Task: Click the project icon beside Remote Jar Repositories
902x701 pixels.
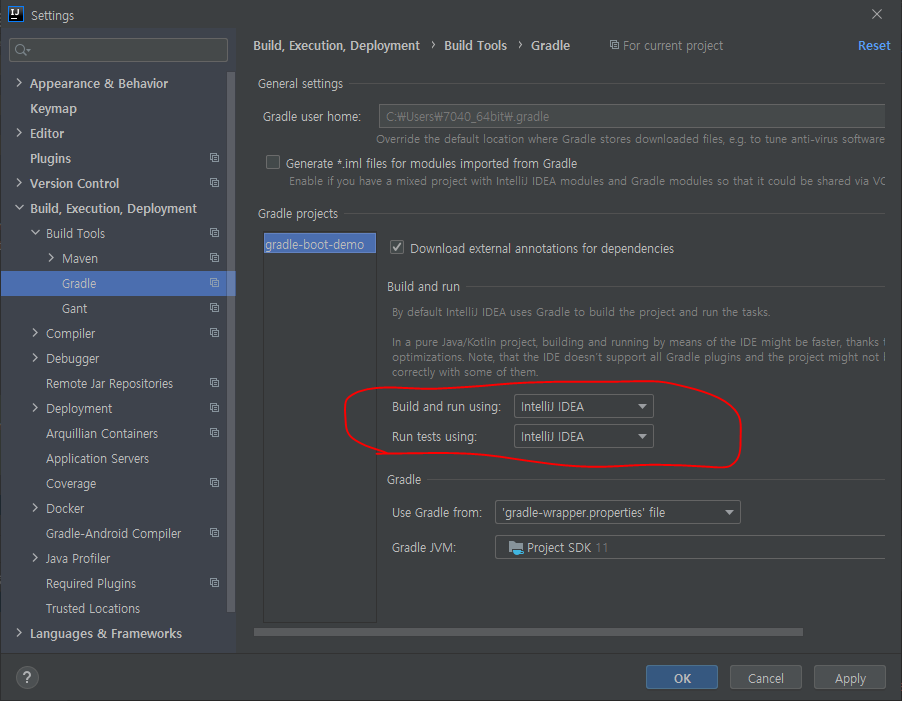Action: pos(215,383)
